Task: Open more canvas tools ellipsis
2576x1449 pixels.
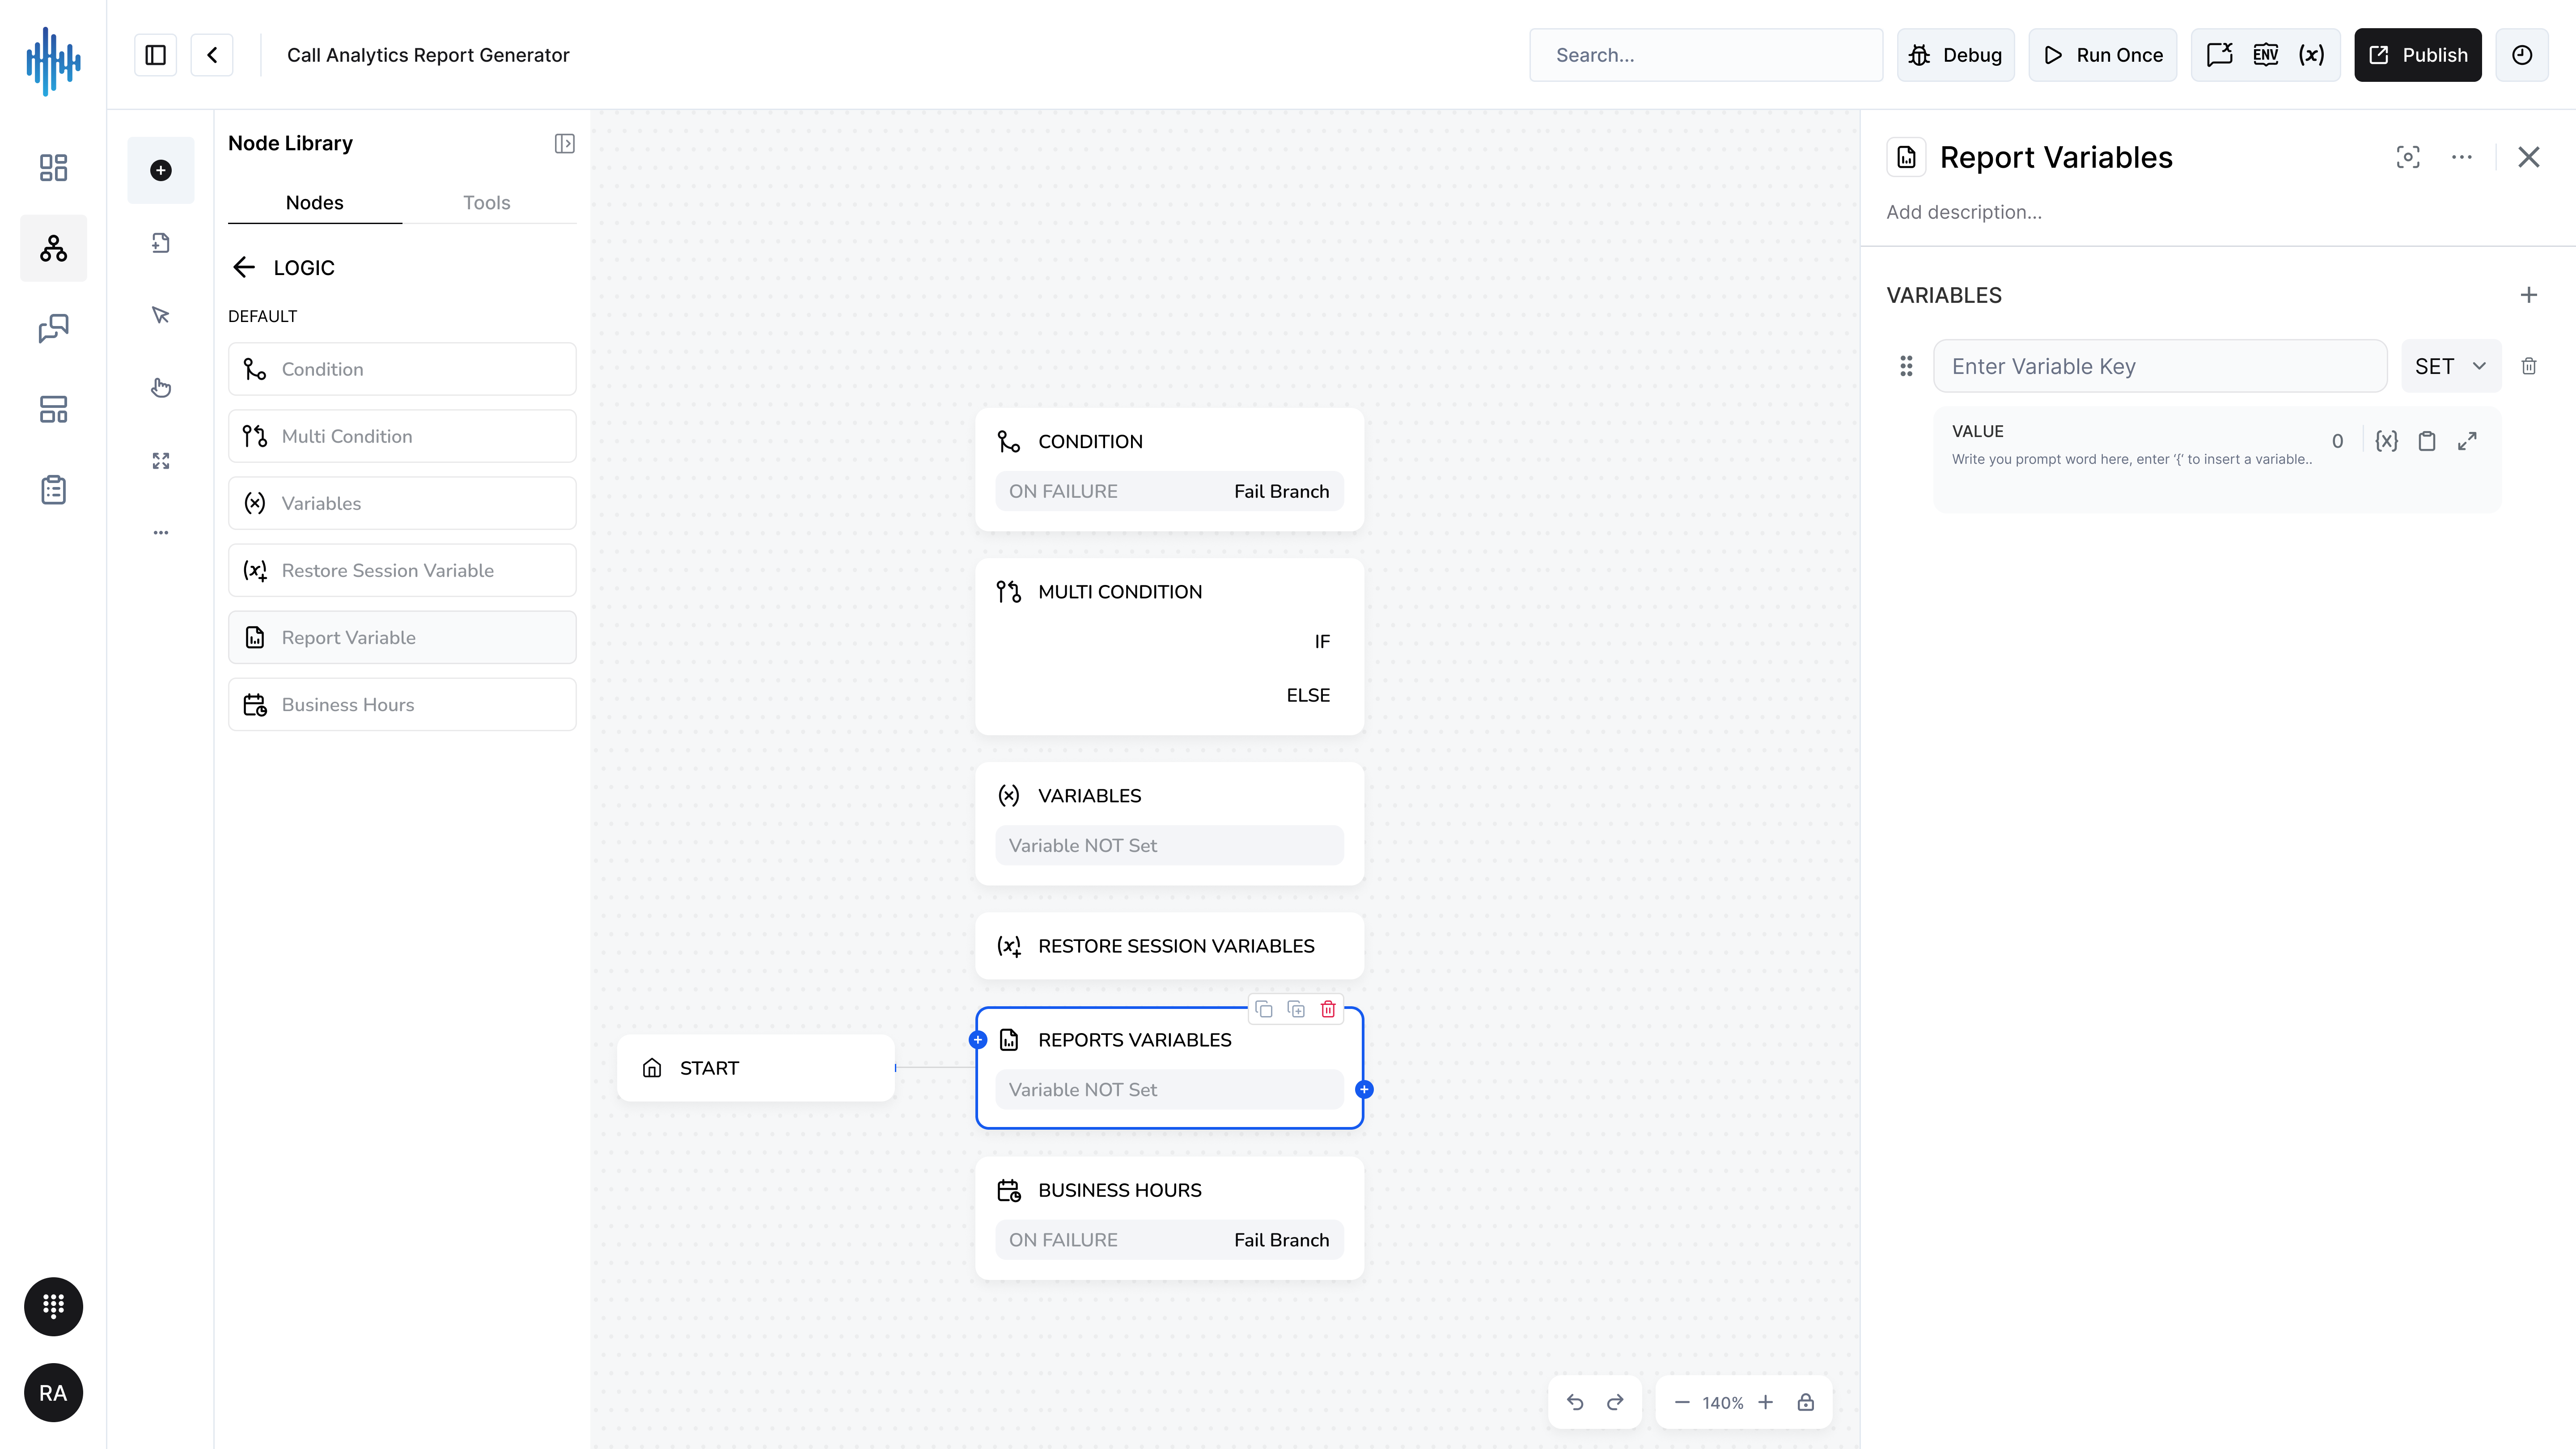Action: pos(161,533)
